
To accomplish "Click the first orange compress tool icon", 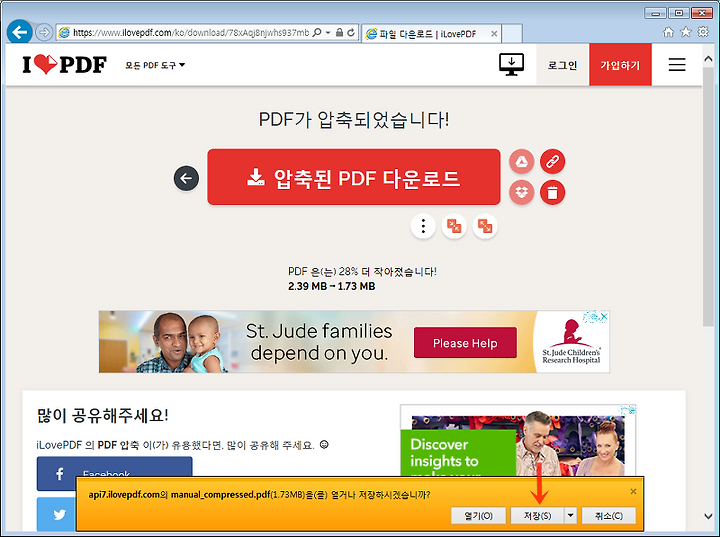I will (454, 226).
